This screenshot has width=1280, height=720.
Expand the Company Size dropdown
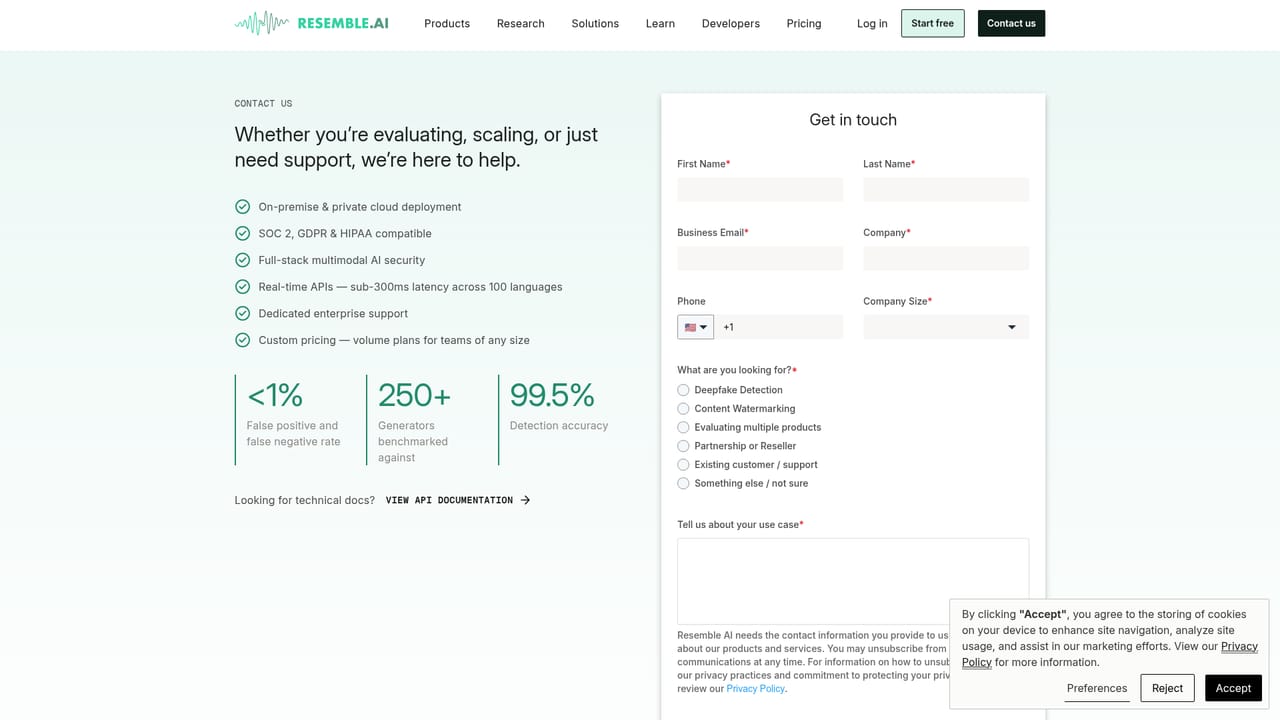(946, 327)
